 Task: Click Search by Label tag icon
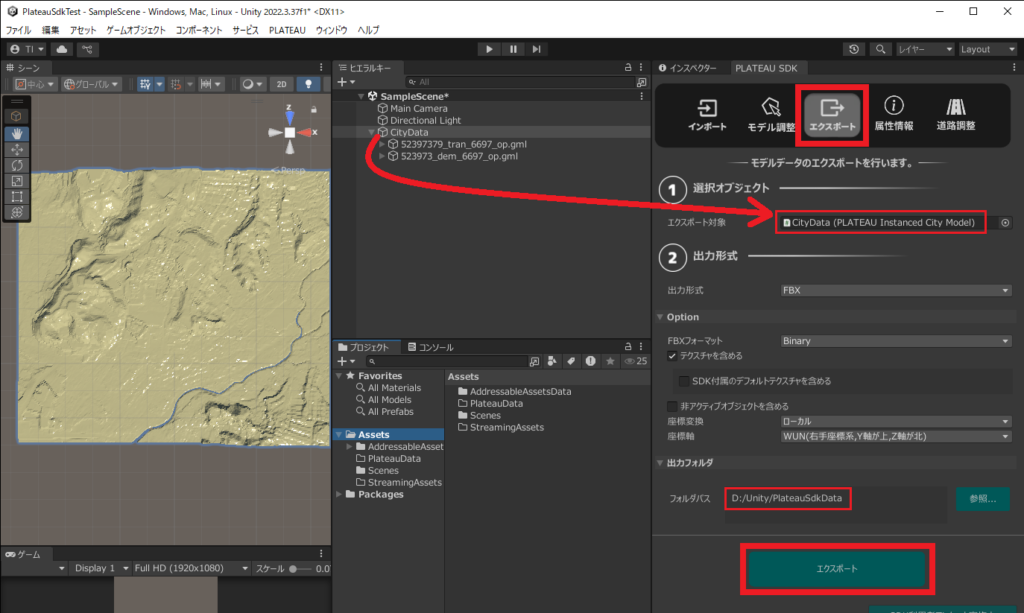571,361
